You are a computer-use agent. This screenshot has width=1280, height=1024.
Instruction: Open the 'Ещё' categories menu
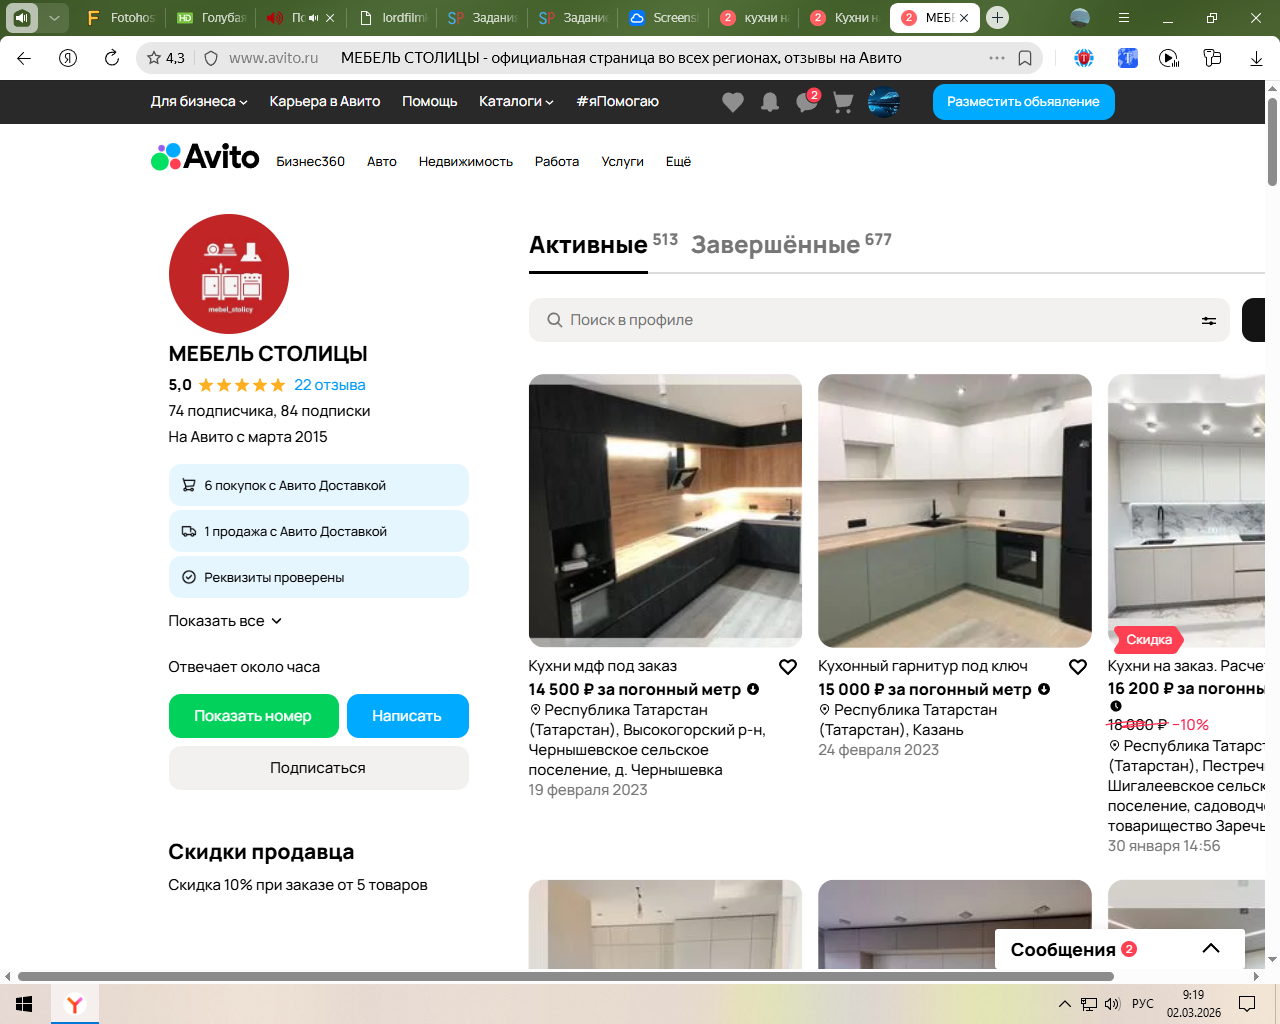click(x=678, y=161)
